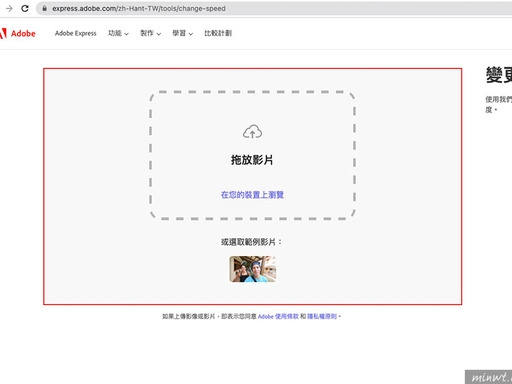Open the 隱私權原則 link
This screenshot has height=384, width=512.
tap(322, 316)
